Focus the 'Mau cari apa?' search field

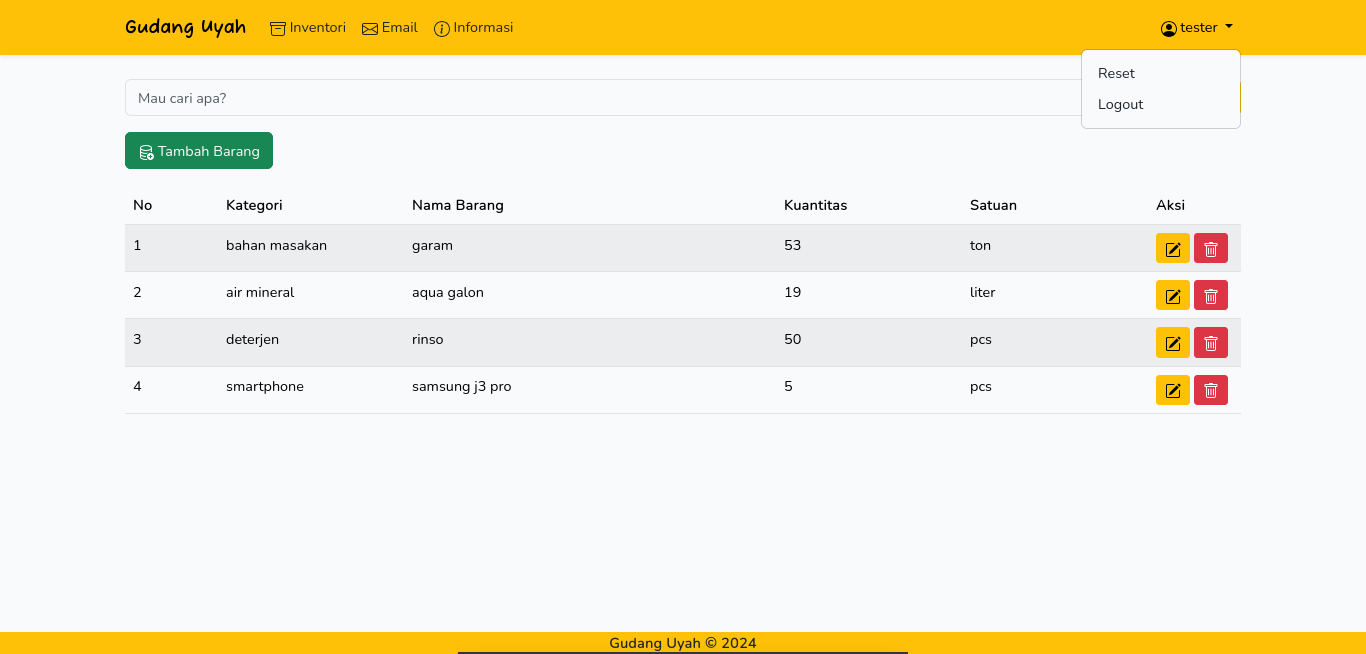click(600, 98)
